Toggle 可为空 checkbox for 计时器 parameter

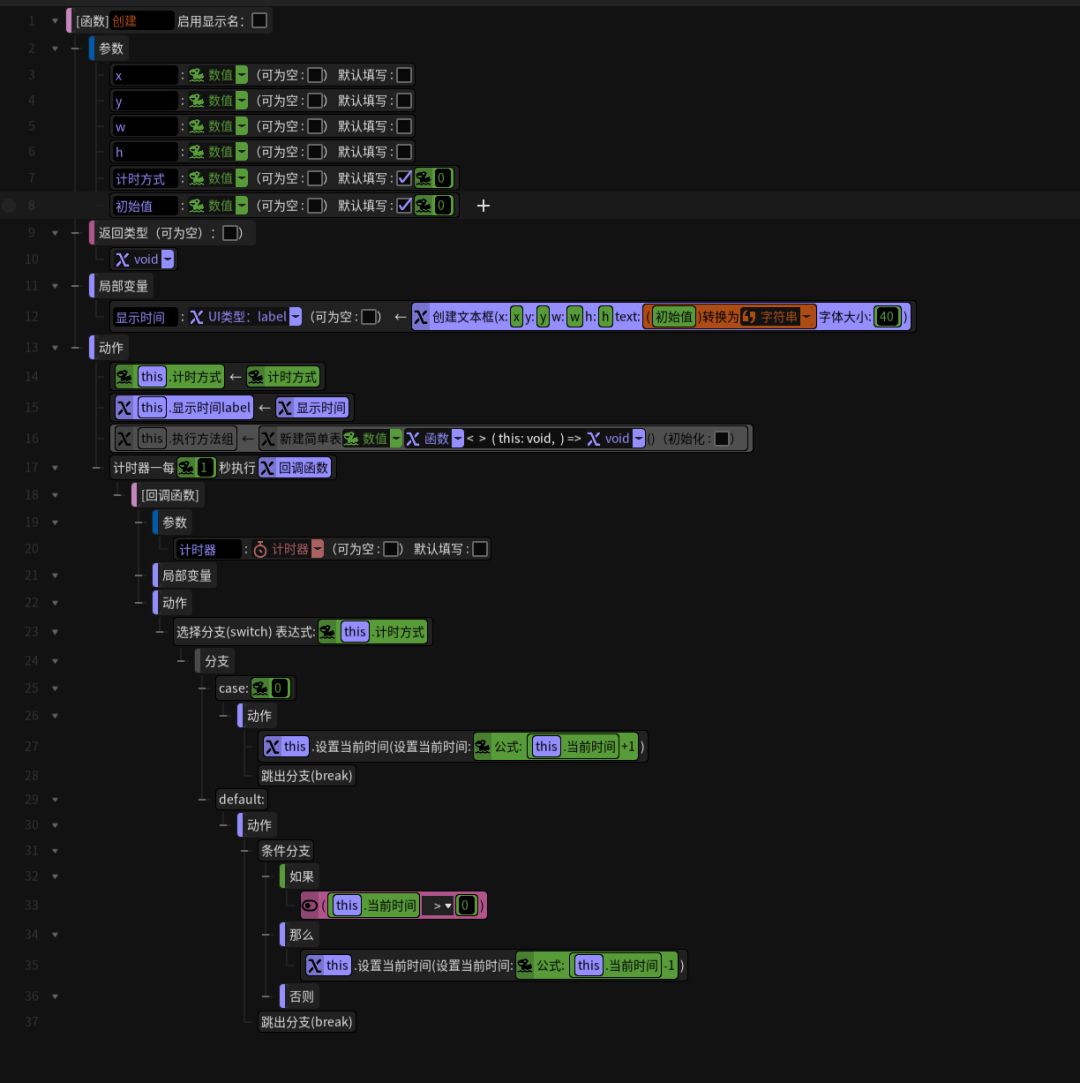click(392, 549)
